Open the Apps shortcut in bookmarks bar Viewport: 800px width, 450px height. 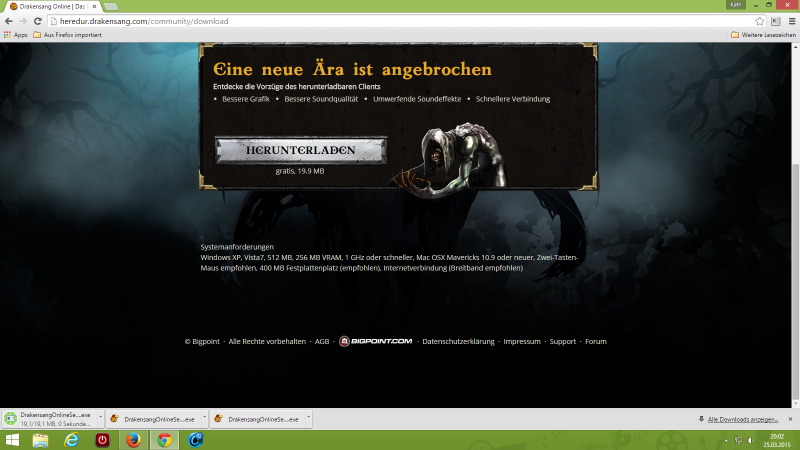pos(15,35)
